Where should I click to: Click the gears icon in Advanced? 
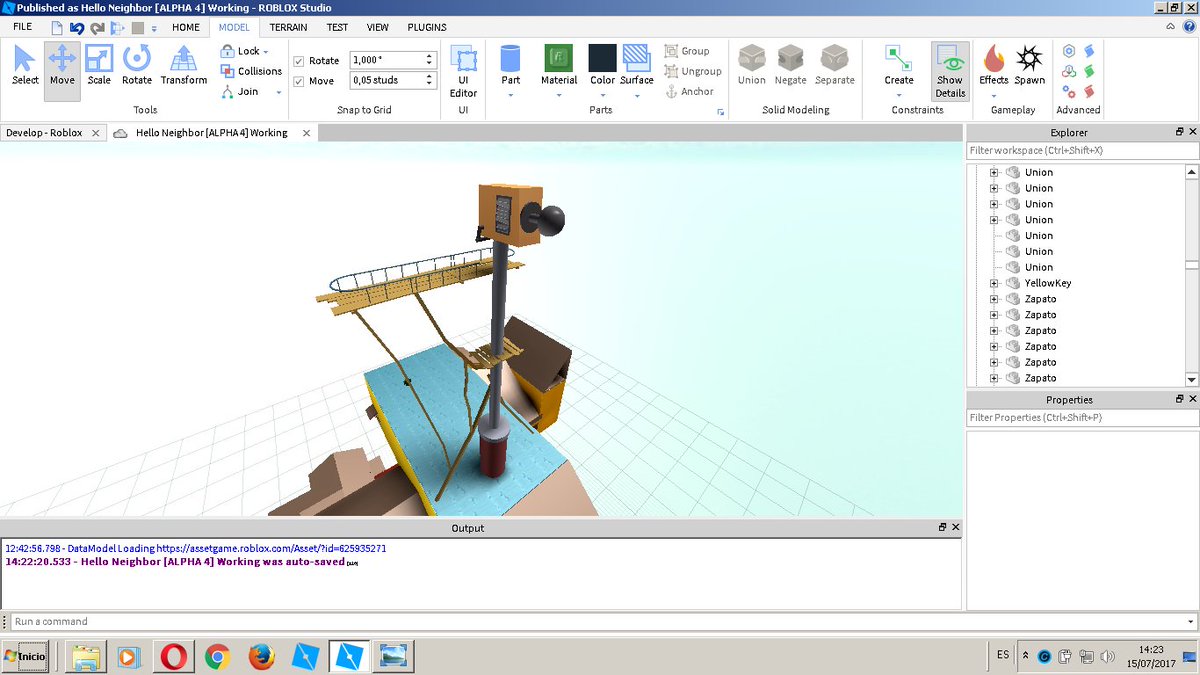[x=1069, y=91]
